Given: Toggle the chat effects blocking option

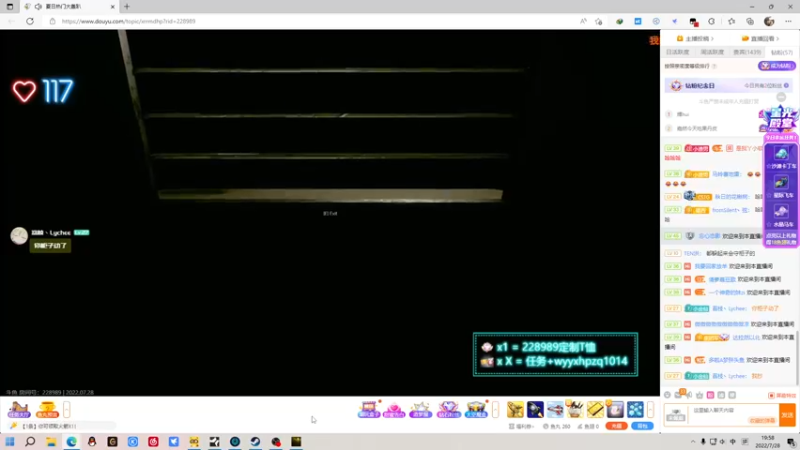Looking at the screenshot, I should (782, 395).
